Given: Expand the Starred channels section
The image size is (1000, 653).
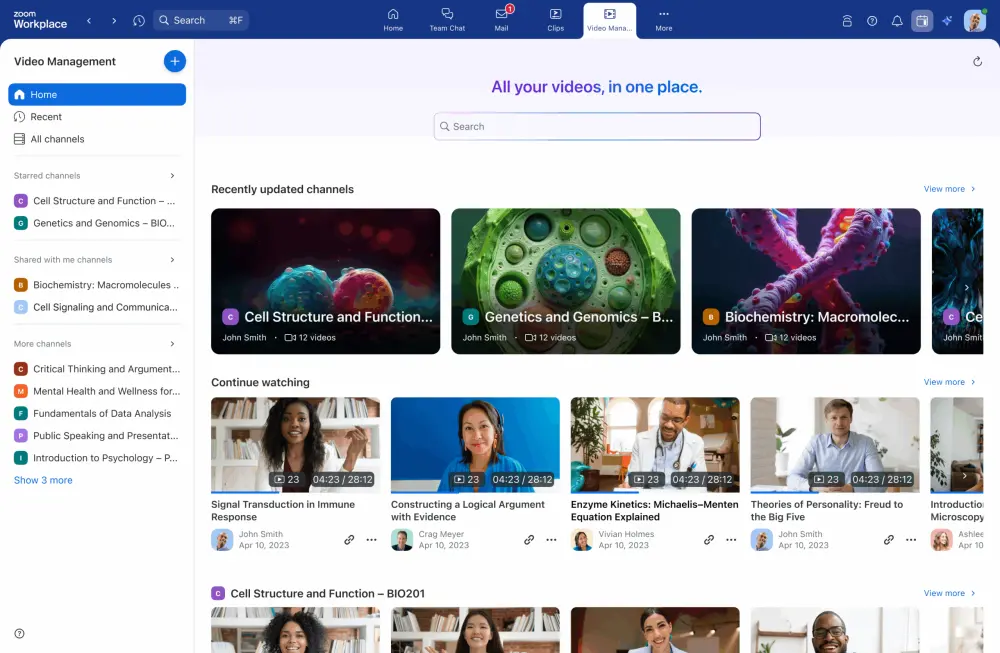Looking at the screenshot, I should (172, 176).
